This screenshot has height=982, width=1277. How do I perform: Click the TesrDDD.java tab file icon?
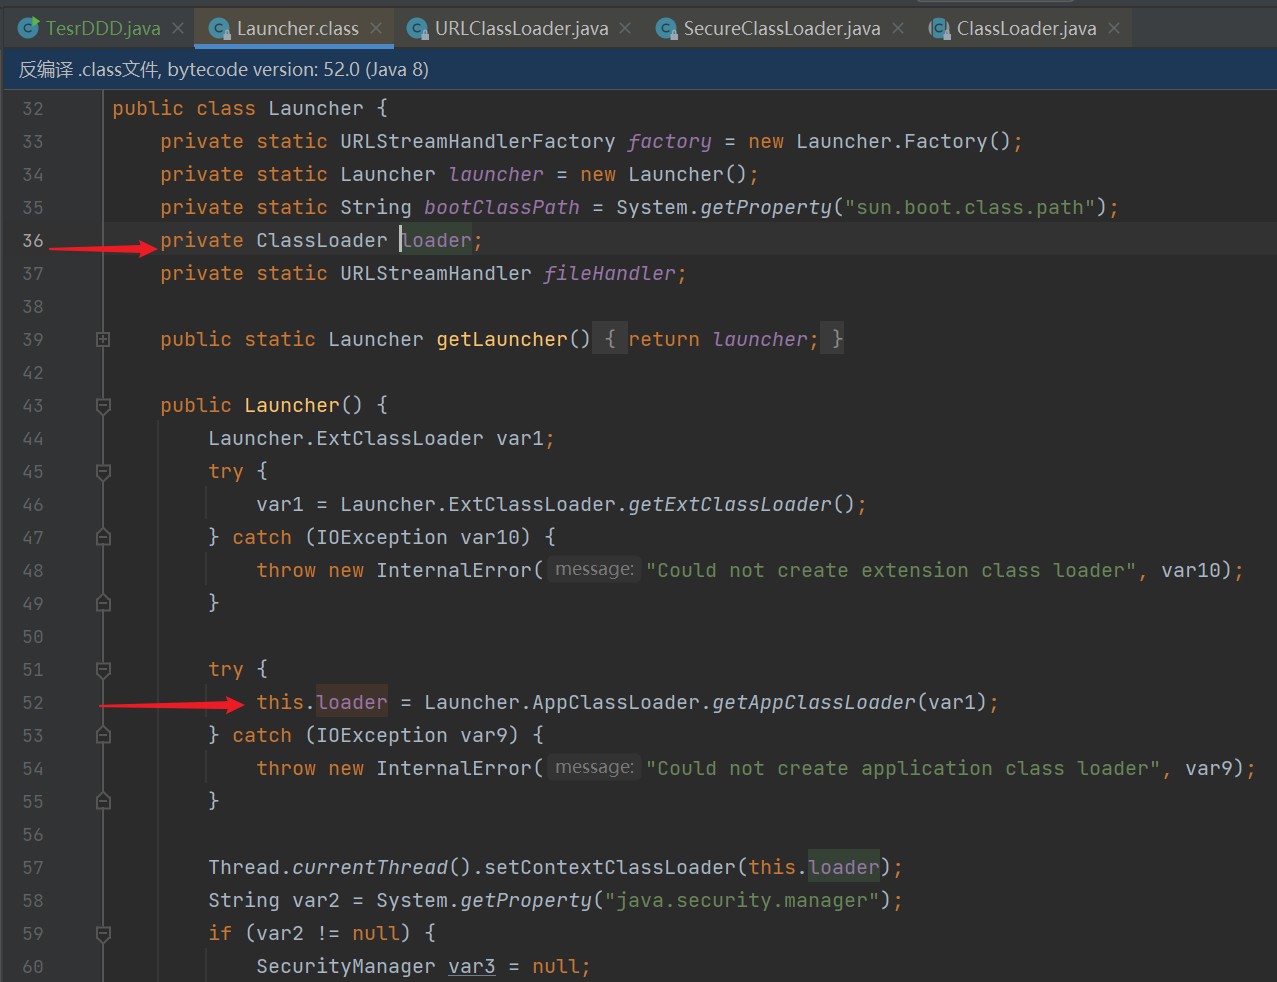click(x=29, y=28)
